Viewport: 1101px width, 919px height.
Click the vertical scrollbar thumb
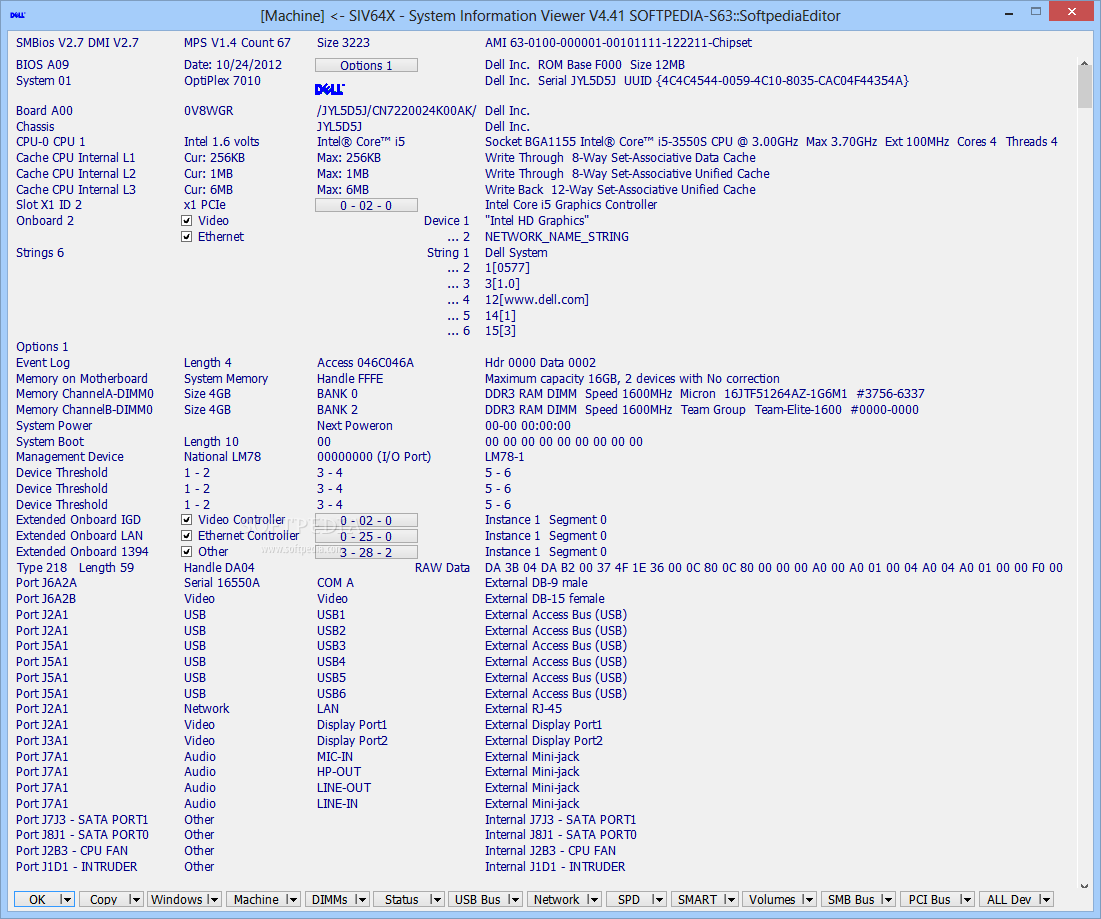point(1084,89)
